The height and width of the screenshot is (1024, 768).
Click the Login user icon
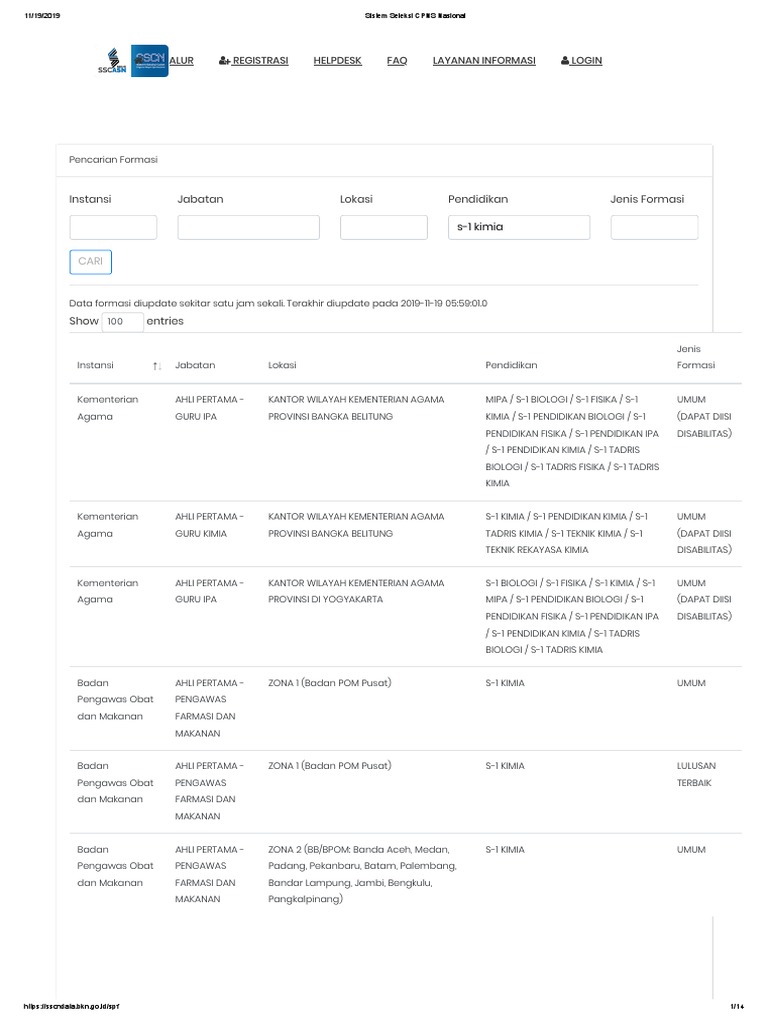pos(565,61)
